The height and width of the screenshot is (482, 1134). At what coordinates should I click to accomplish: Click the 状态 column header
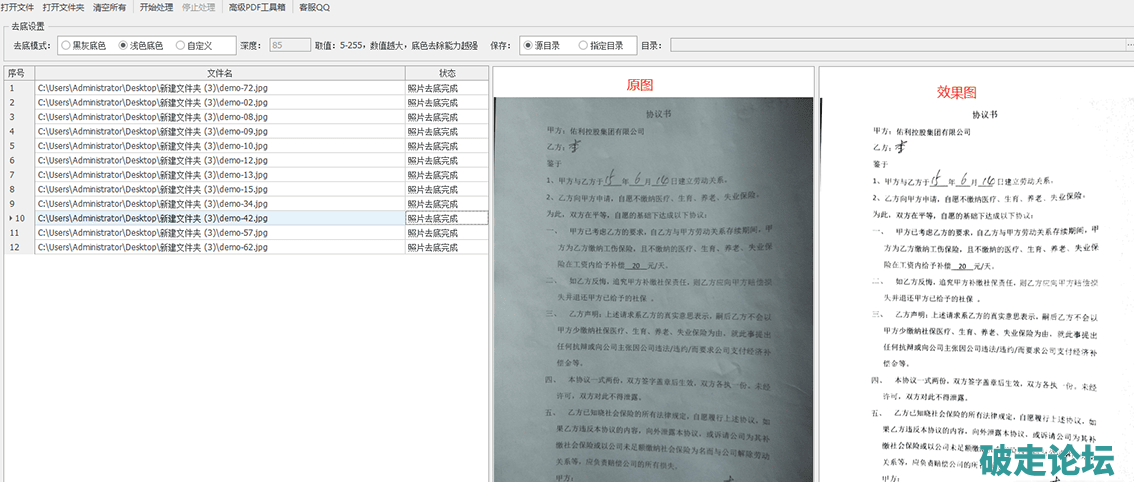click(x=447, y=73)
